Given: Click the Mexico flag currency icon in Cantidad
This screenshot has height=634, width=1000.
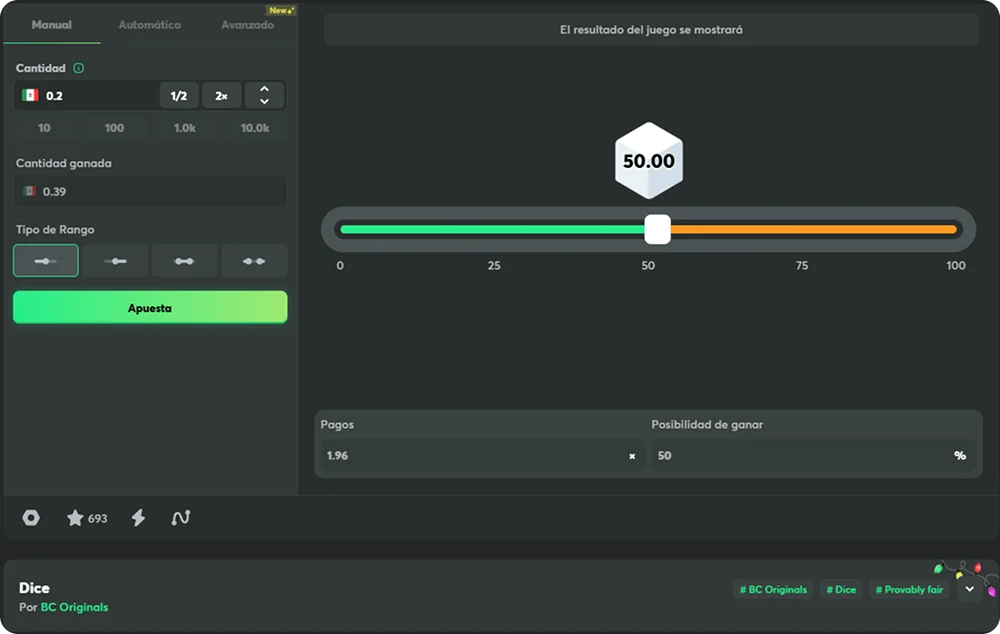Looking at the screenshot, I should (x=30, y=96).
